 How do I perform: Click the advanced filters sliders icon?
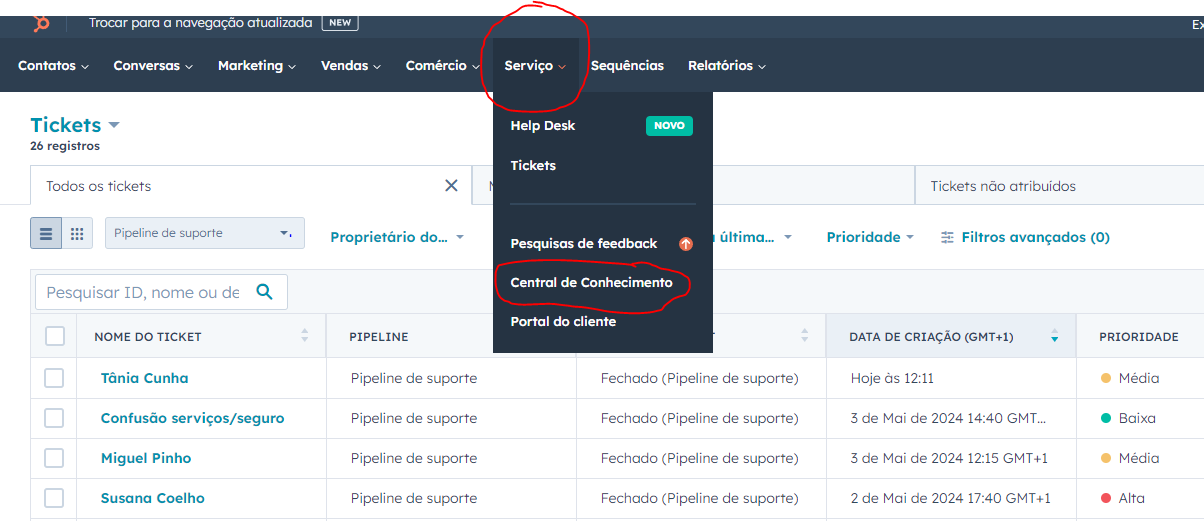click(948, 238)
